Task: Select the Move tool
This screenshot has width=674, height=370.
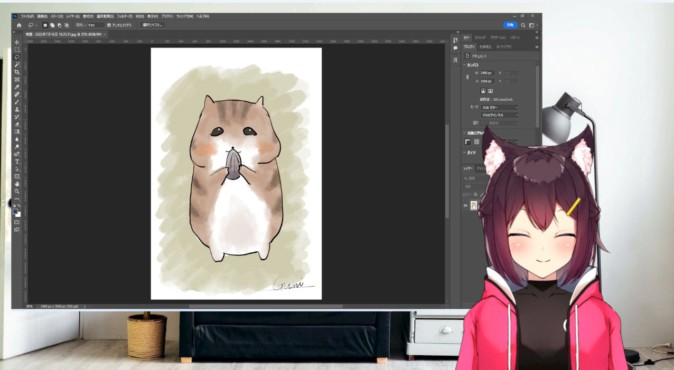Action: (17, 42)
